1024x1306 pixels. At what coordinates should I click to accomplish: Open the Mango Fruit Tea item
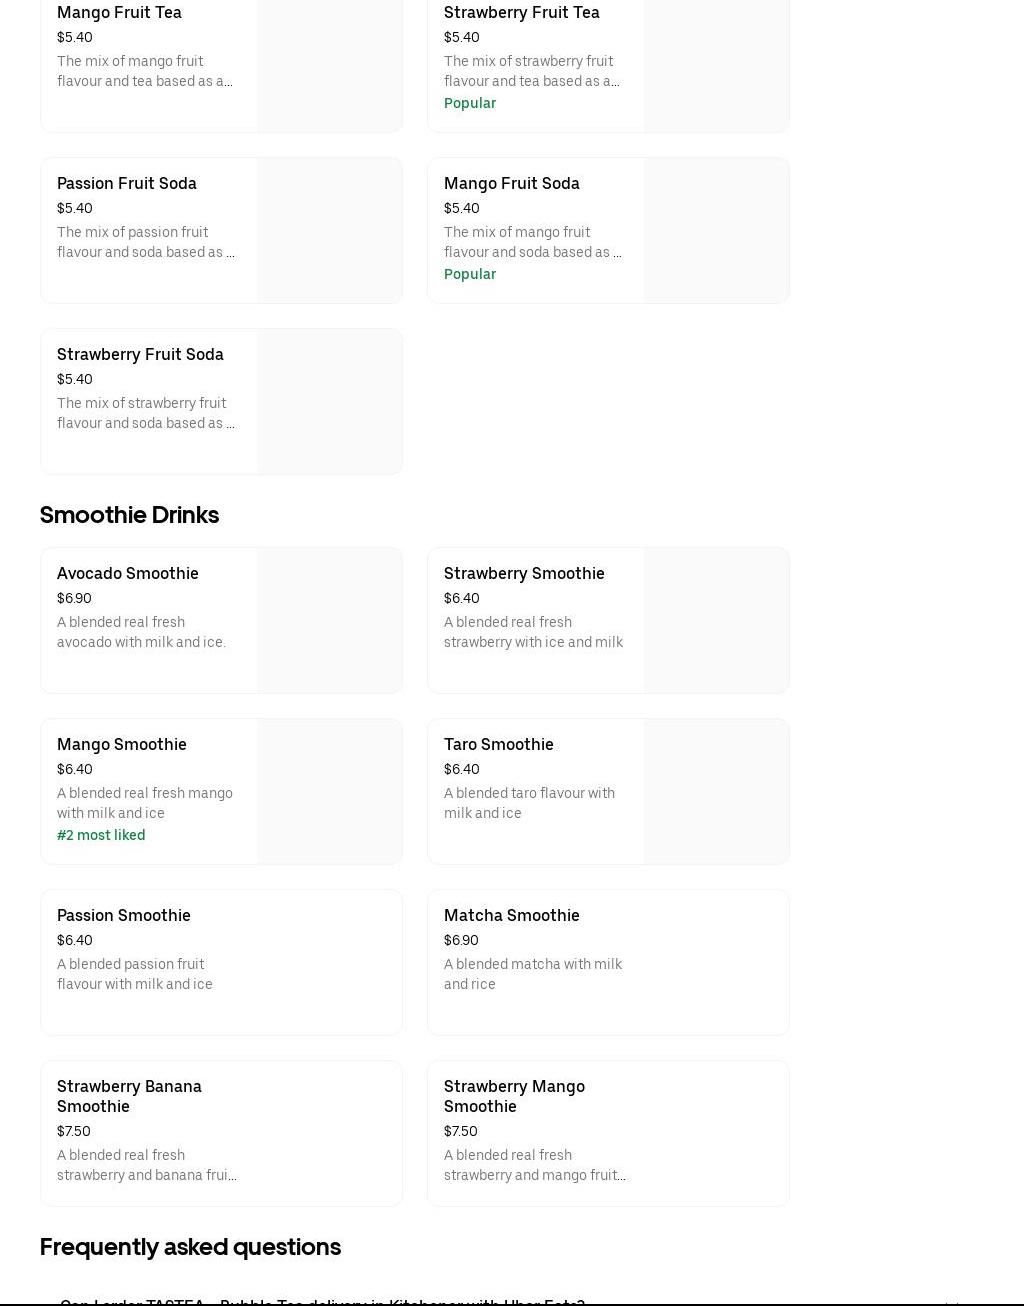click(119, 13)
